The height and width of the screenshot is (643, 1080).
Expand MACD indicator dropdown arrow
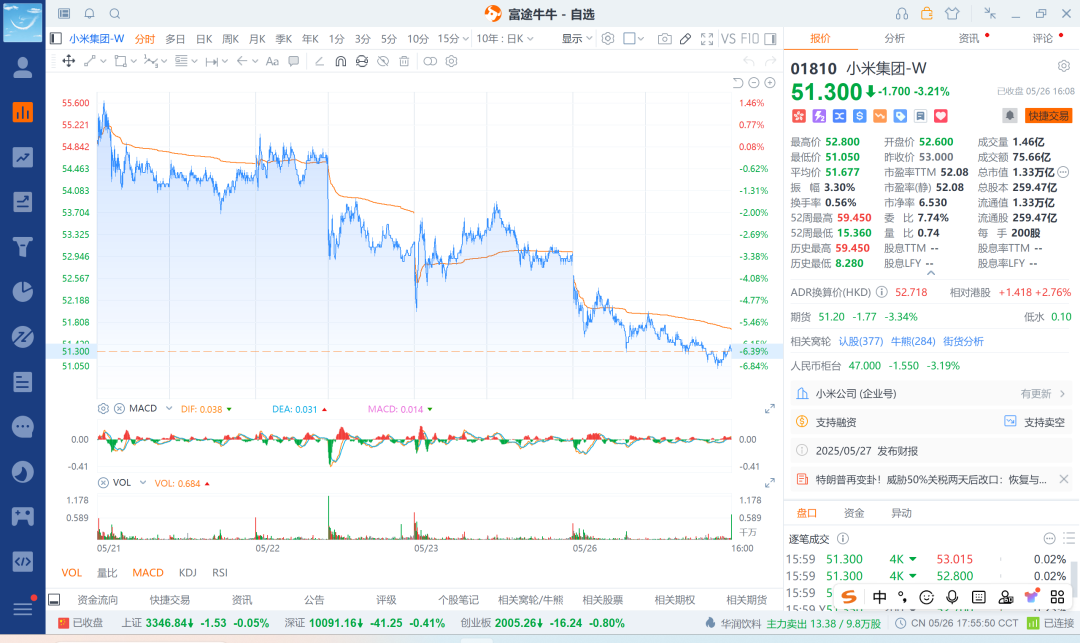(169, 408)
